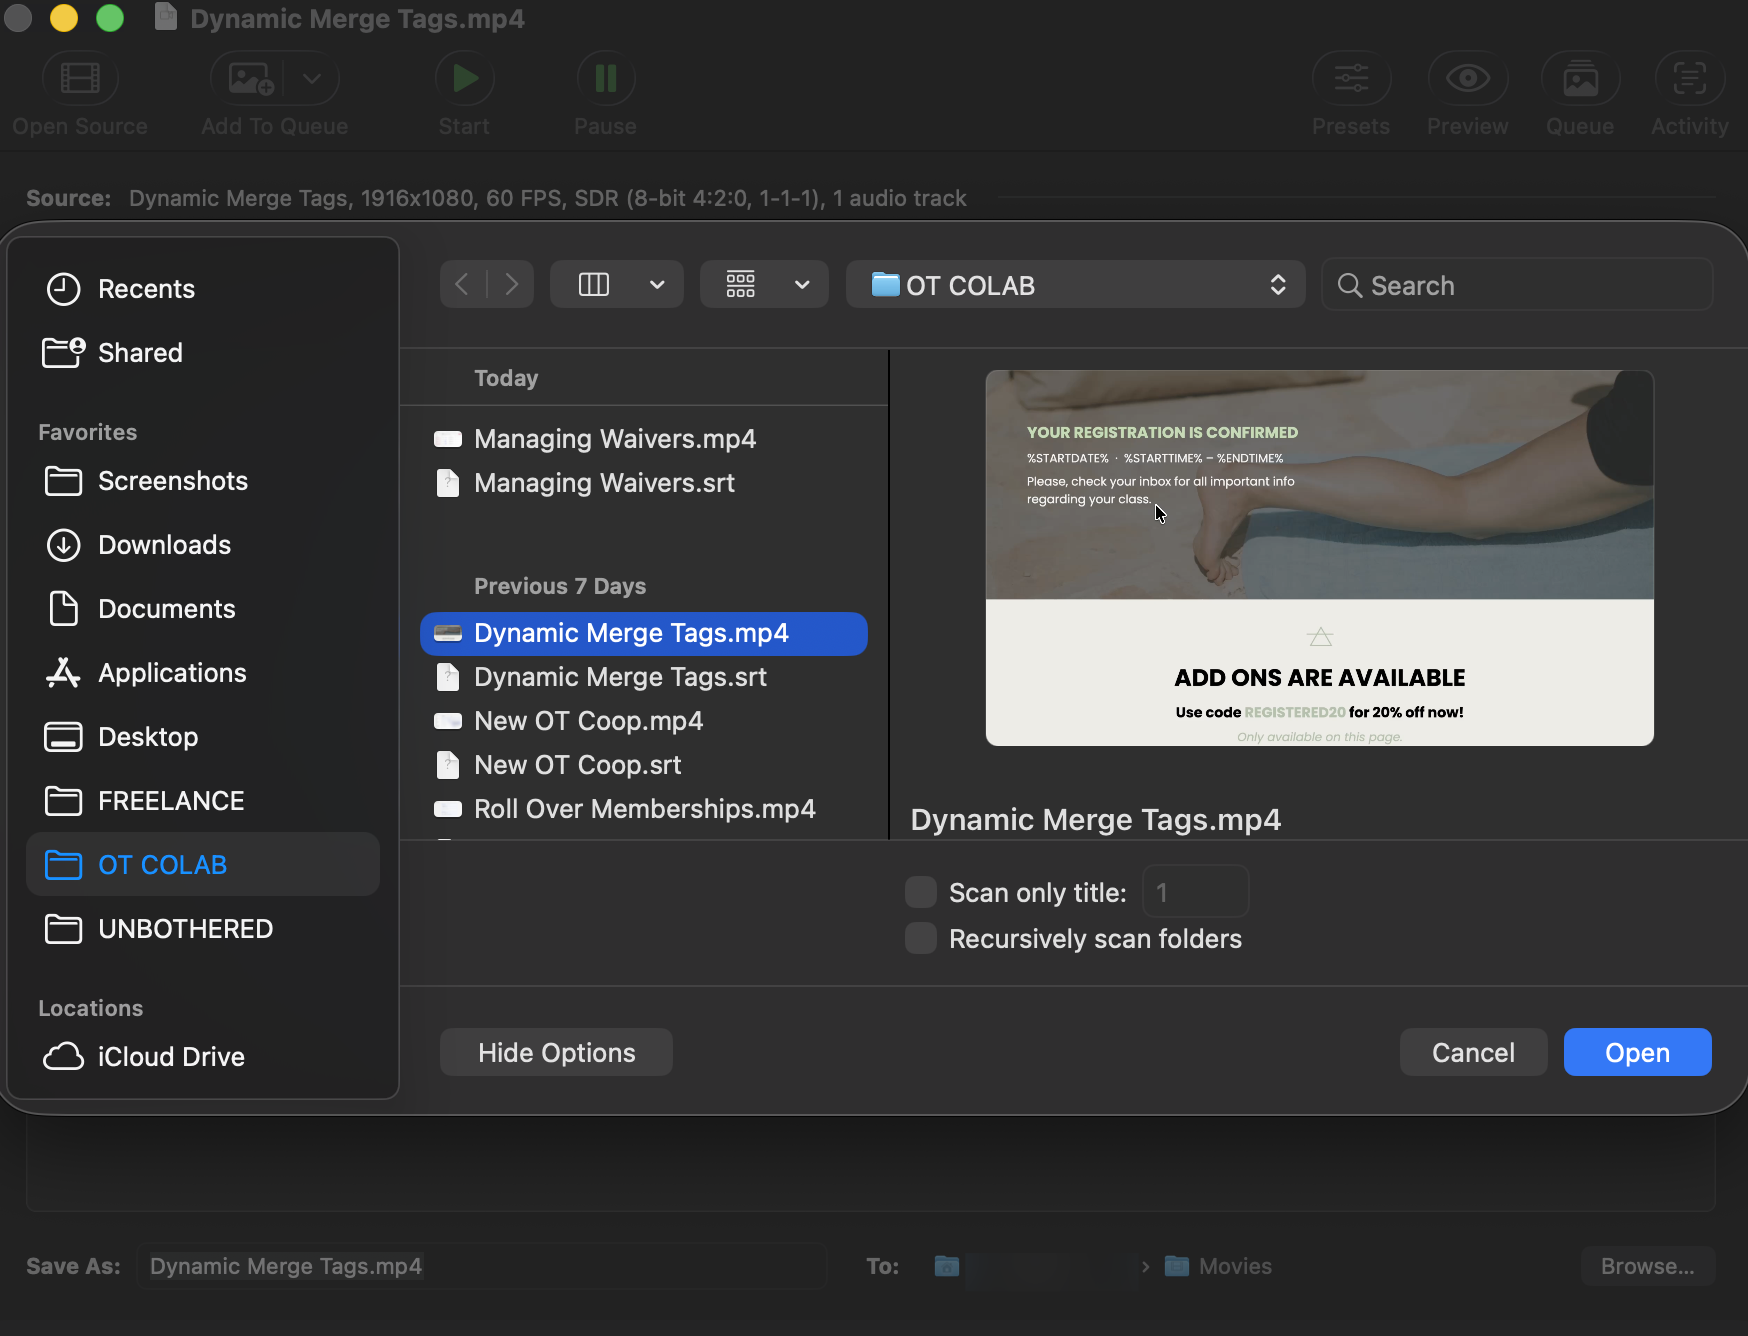Click the Open Source film icon

80,78
